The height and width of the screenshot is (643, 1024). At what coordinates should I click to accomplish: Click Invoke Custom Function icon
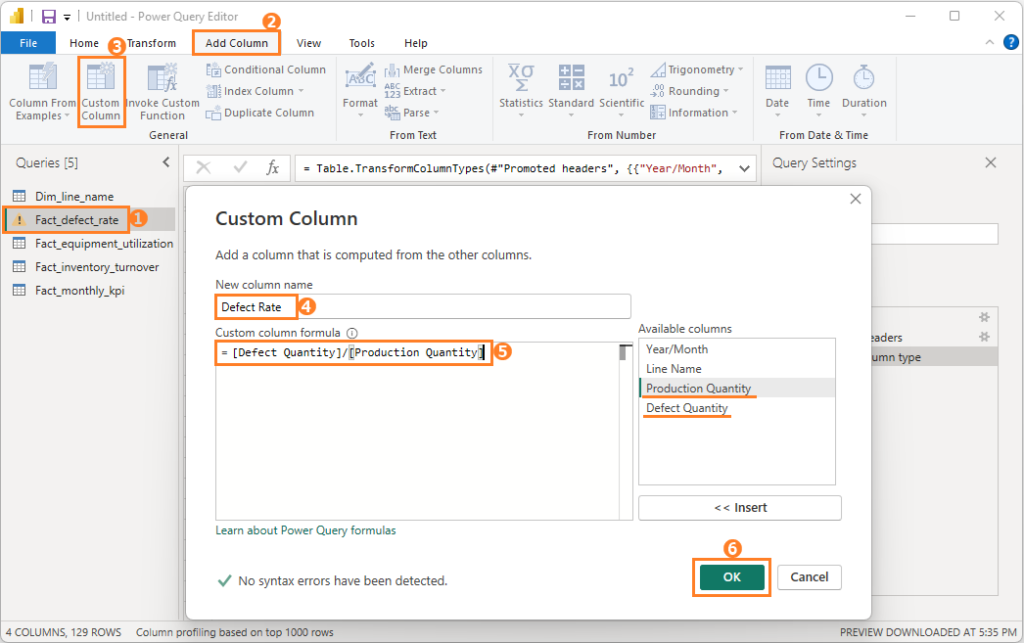[x=162, y=91]
